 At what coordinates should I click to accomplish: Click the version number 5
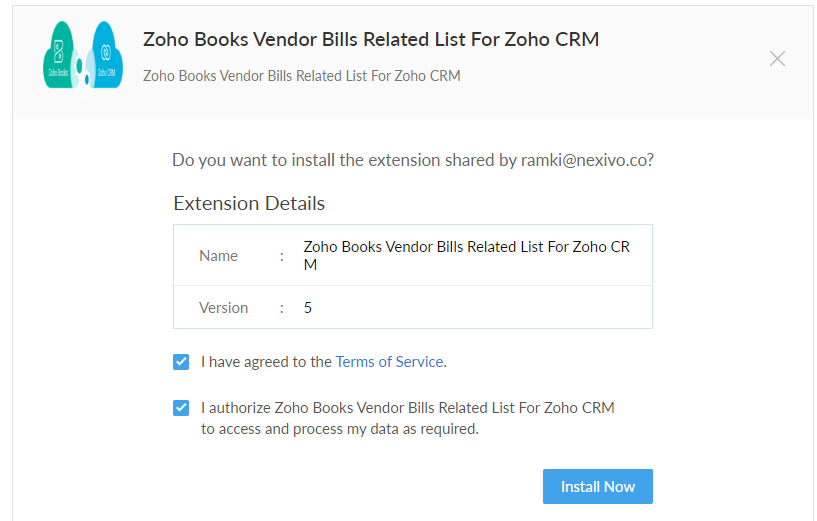click(x=307, y=308)
